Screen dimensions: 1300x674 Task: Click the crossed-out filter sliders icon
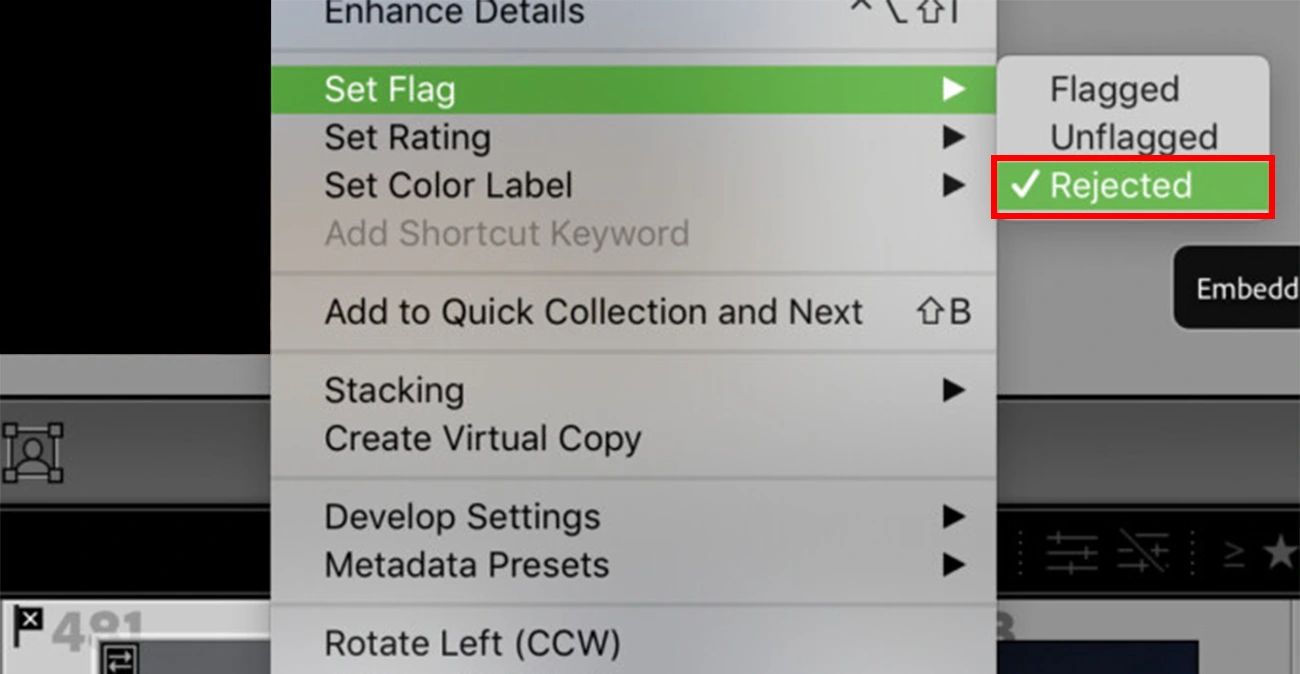pos(1143,552)
